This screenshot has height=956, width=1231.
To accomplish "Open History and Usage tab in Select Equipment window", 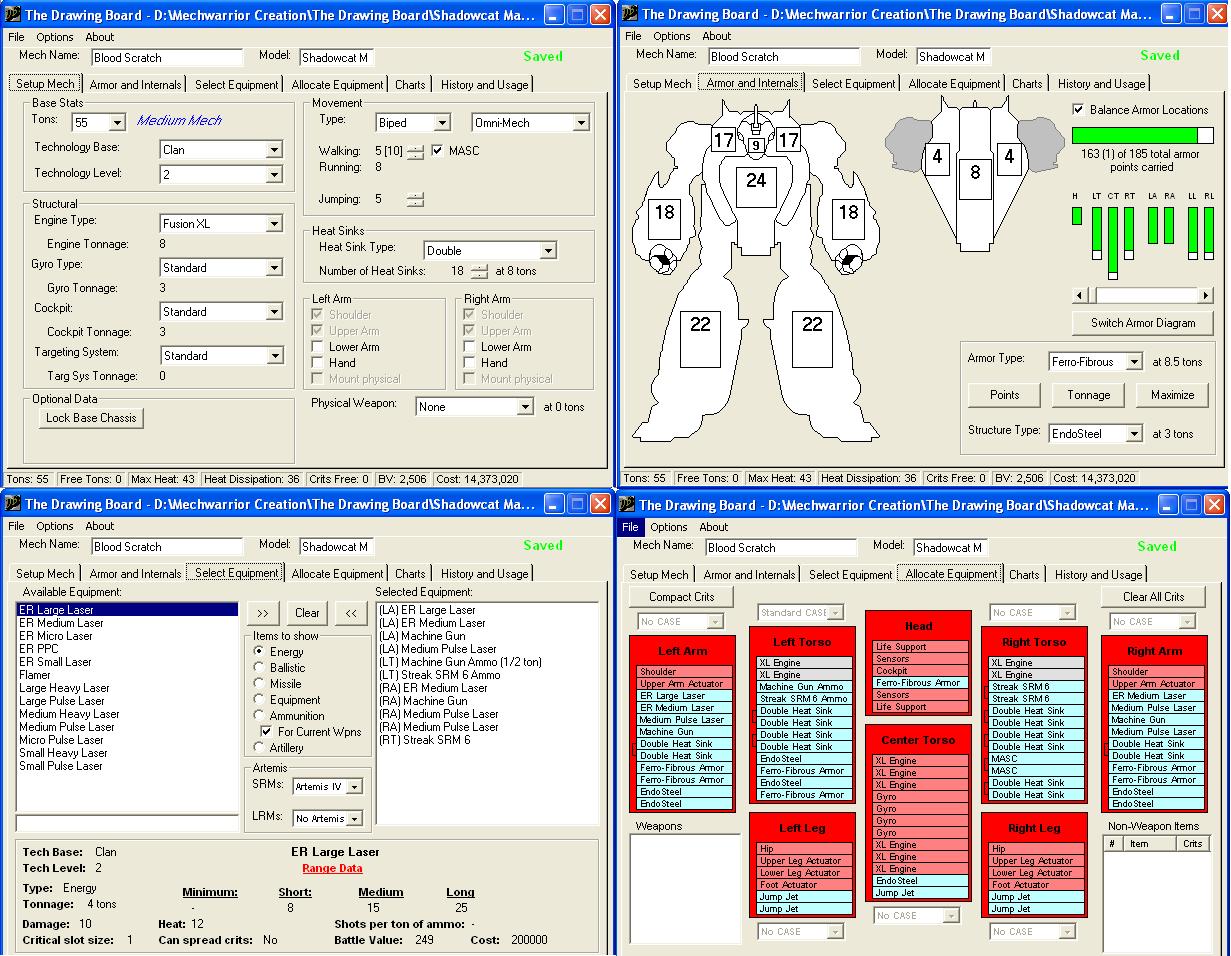I will click(x=485, y=574).
